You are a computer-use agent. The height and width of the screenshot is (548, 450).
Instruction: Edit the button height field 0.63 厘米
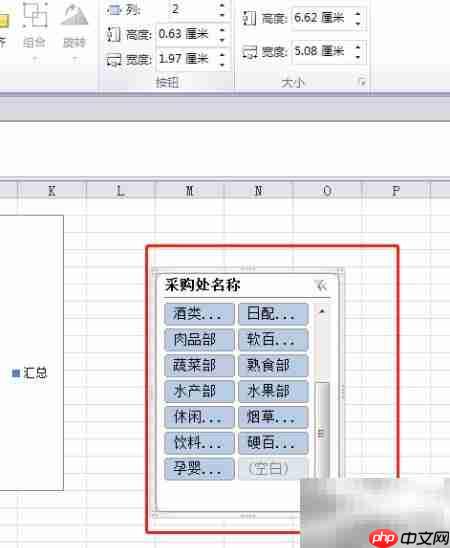[x=187, y=34]
